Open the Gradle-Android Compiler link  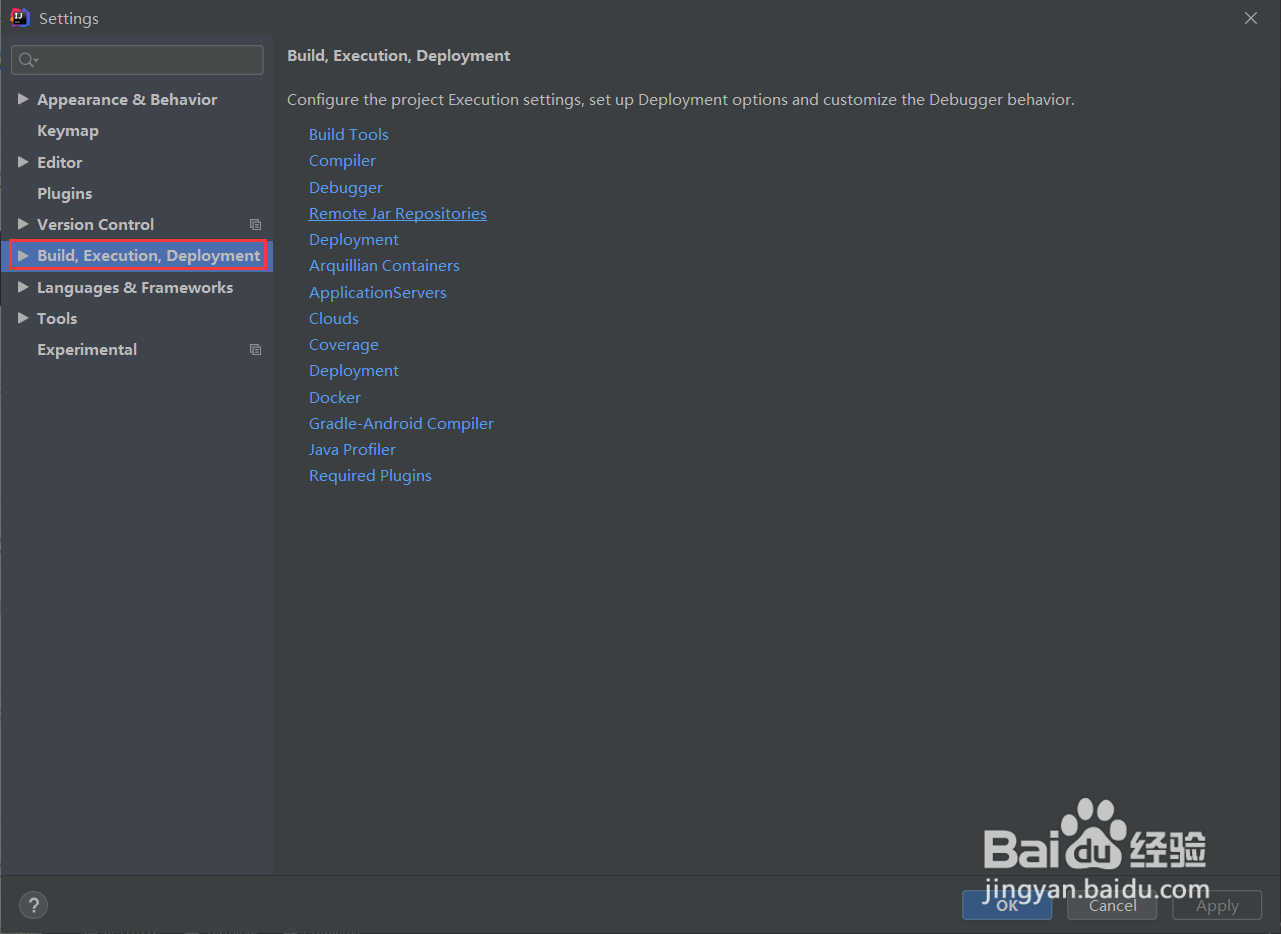pos(401,423)
